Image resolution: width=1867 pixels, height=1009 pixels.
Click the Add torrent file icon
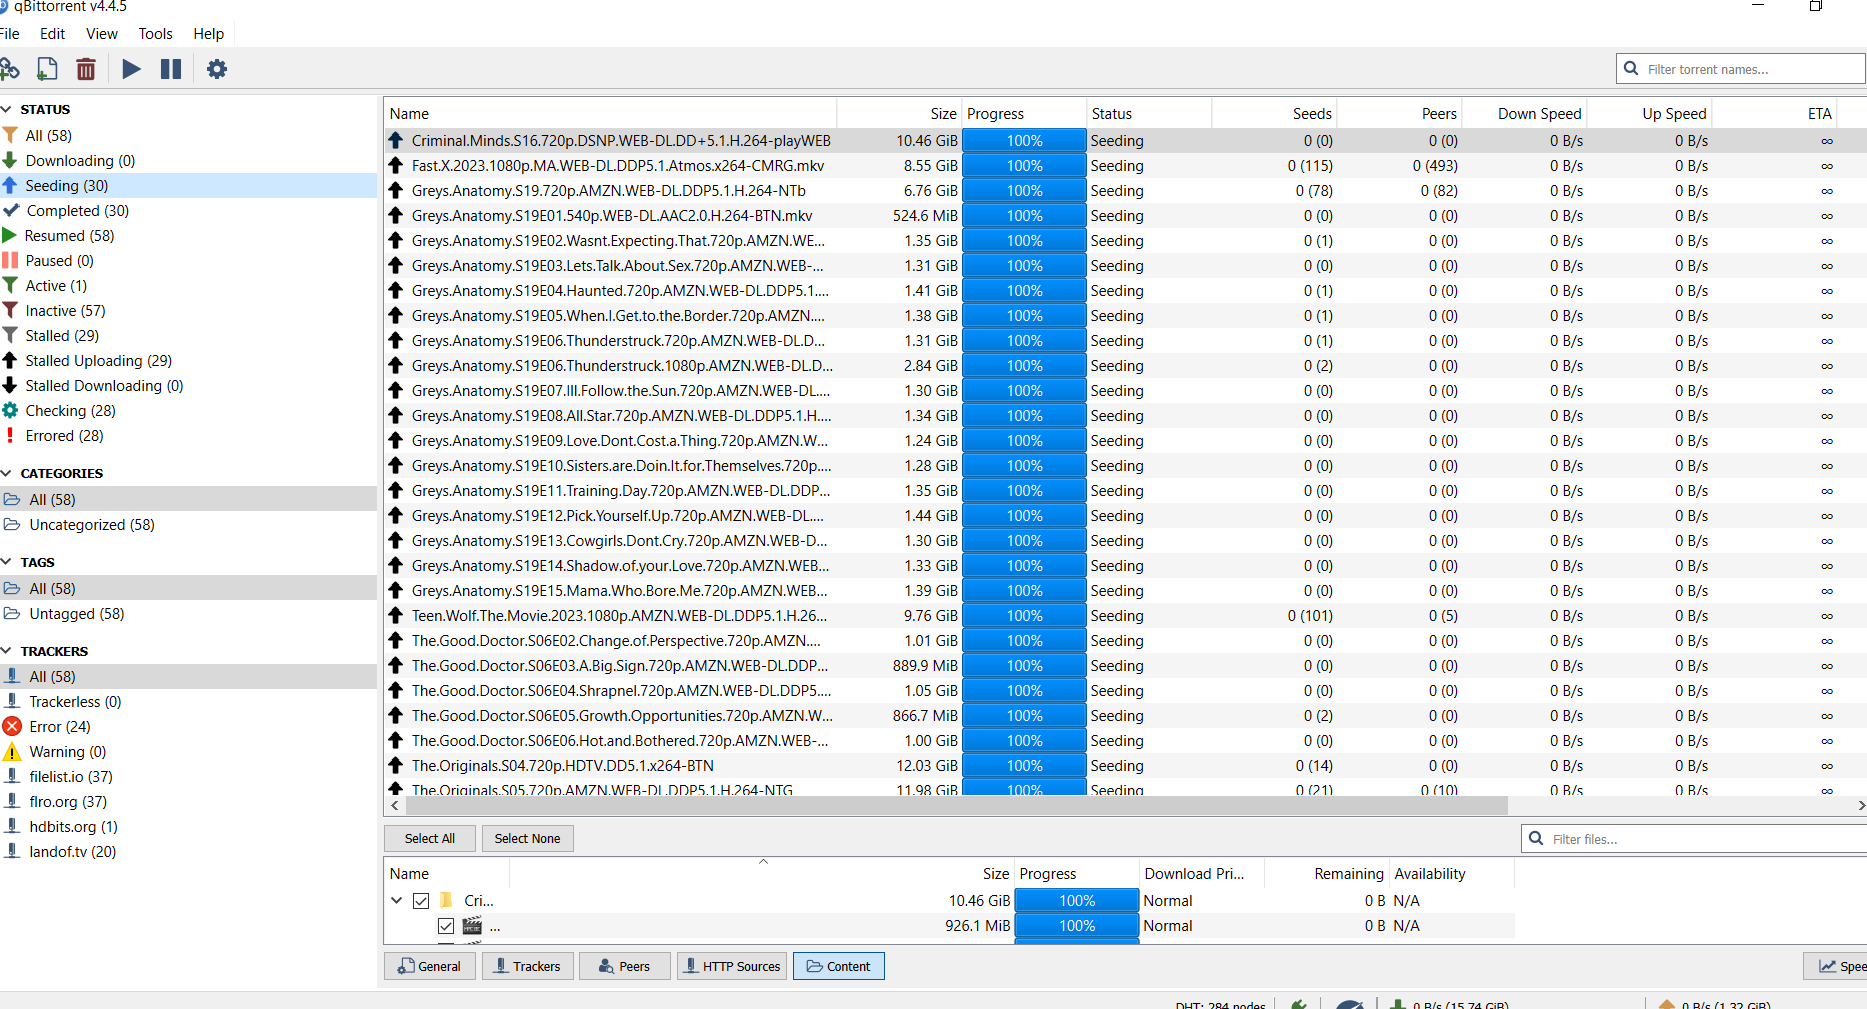tap(46, 69)
